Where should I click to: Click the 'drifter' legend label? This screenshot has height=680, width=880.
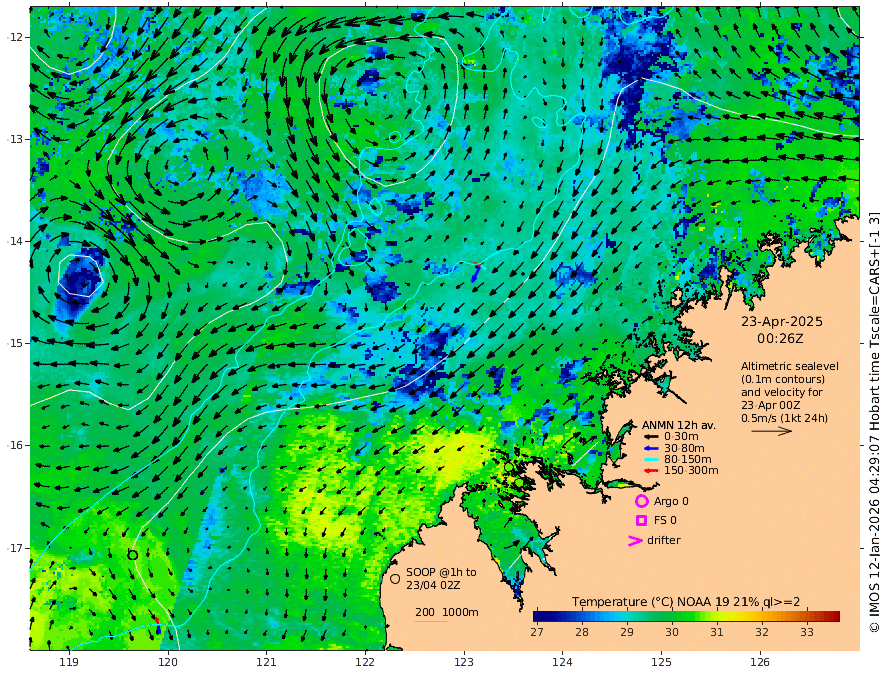point(664,540)
